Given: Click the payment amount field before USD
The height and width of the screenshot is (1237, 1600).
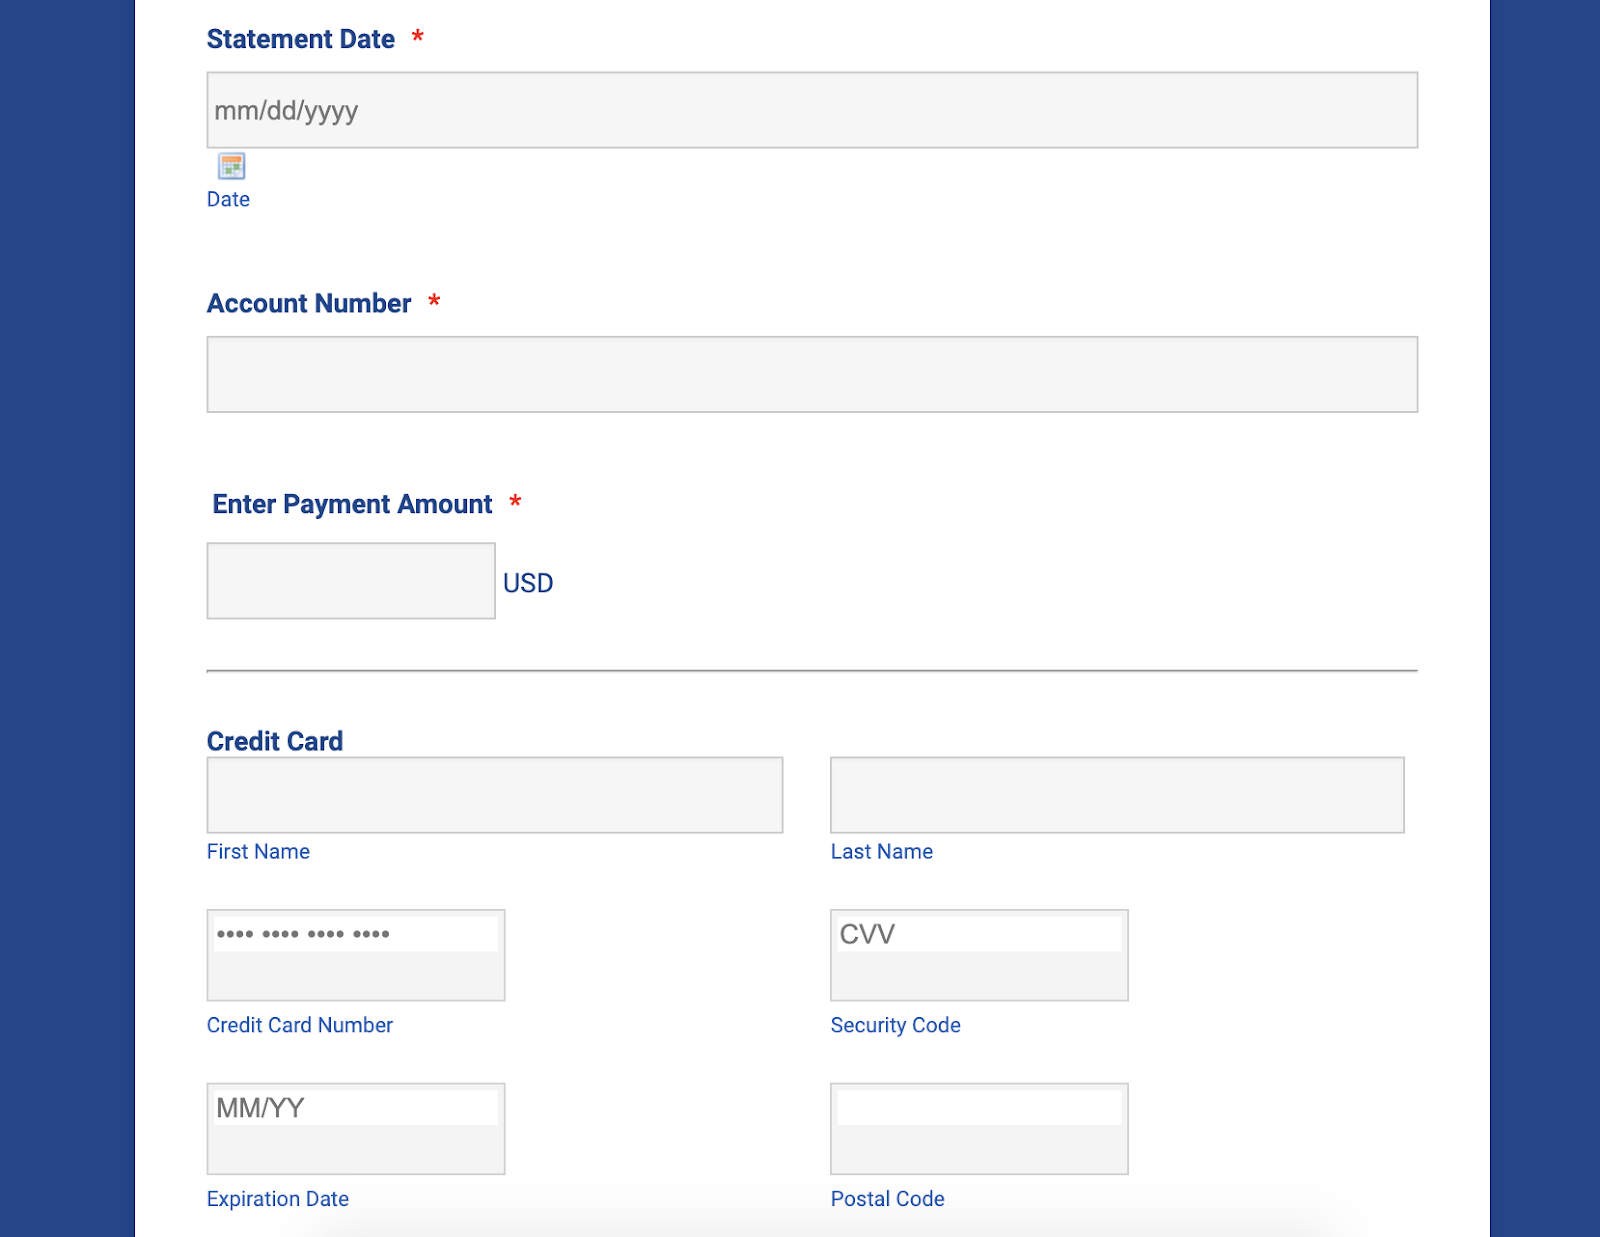Looking at the screenshot, I should (350, 581).
